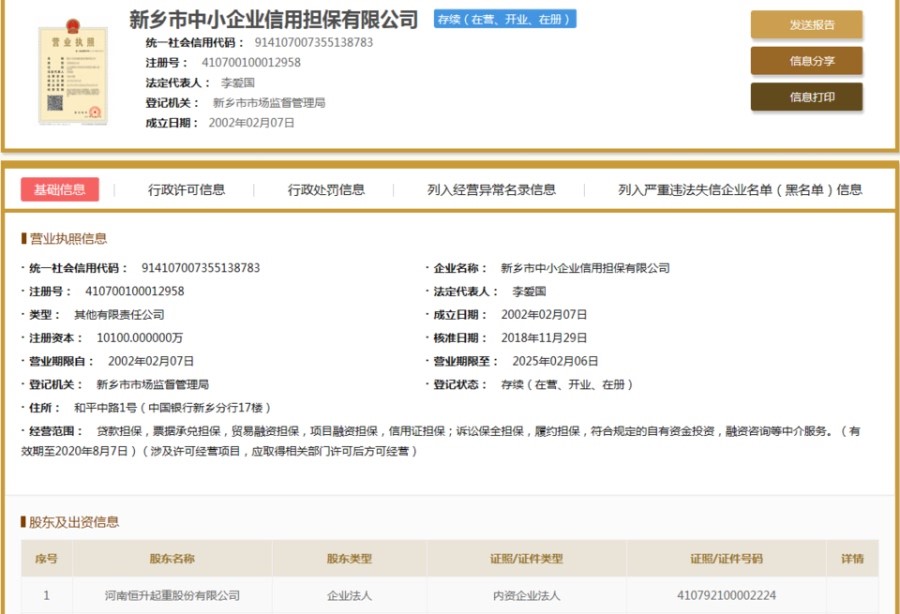Select the 基础信息 tab

coord(60,190)
